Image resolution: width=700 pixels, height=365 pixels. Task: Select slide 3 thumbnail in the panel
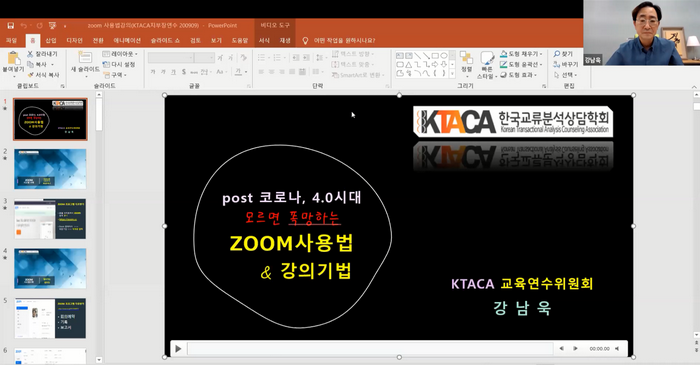(50, 219)
